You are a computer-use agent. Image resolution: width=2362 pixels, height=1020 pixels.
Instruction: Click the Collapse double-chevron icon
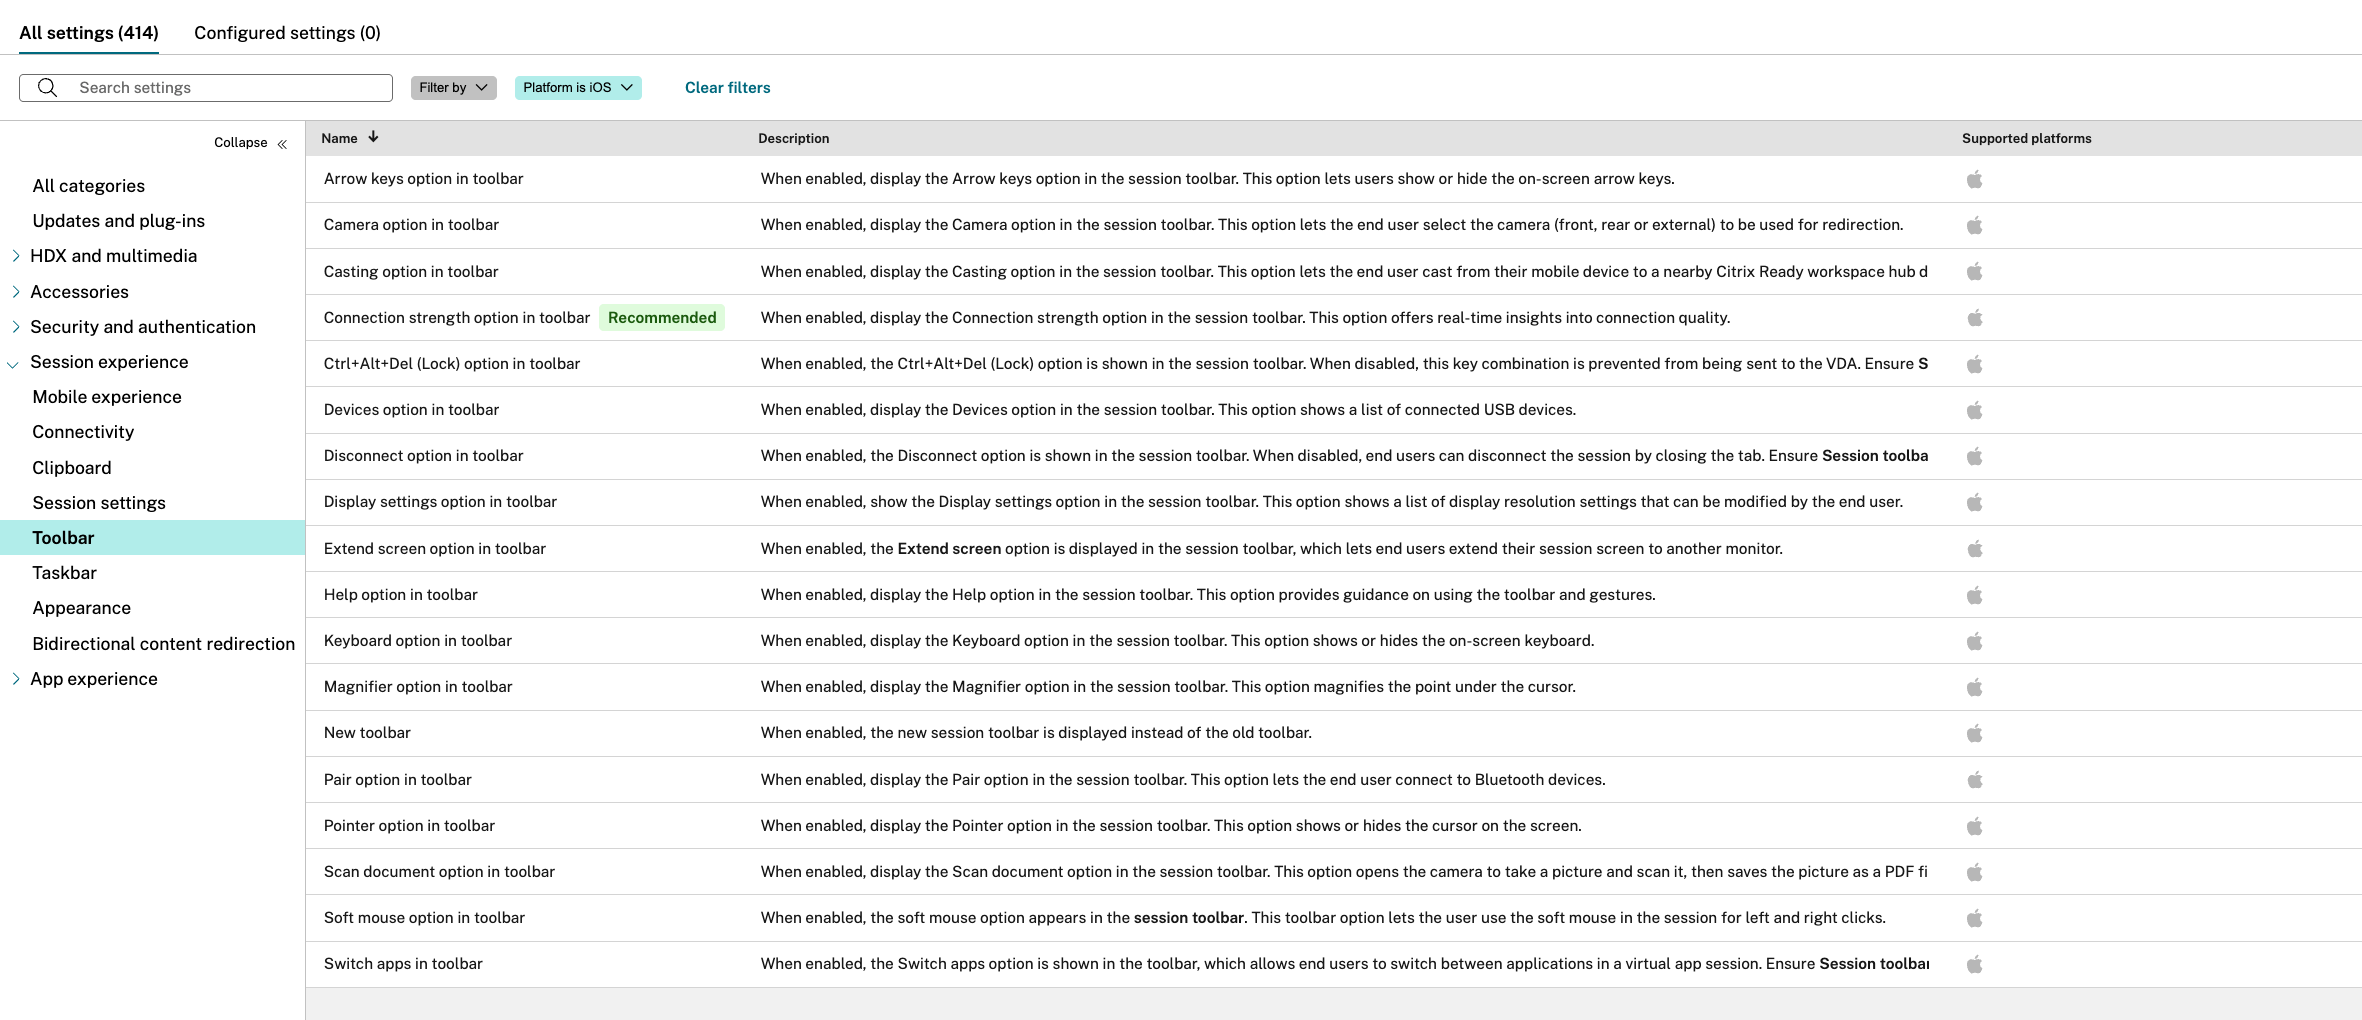pyautogui.click(x=282, y=144)
